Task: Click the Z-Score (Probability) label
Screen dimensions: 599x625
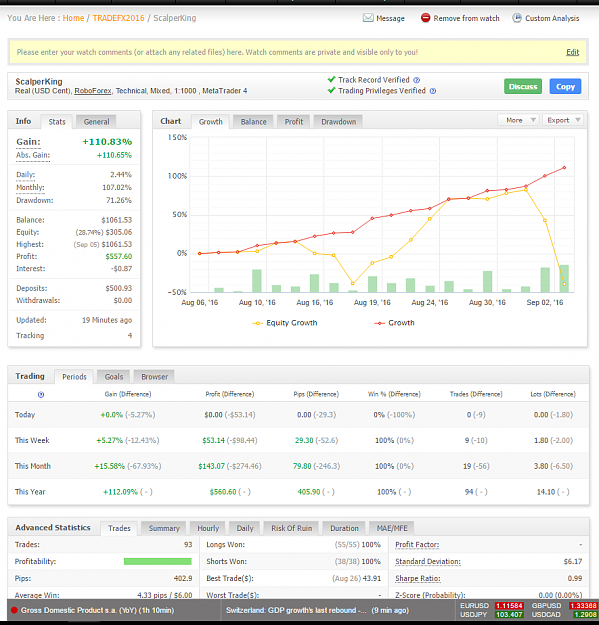Action: [430, 595]
